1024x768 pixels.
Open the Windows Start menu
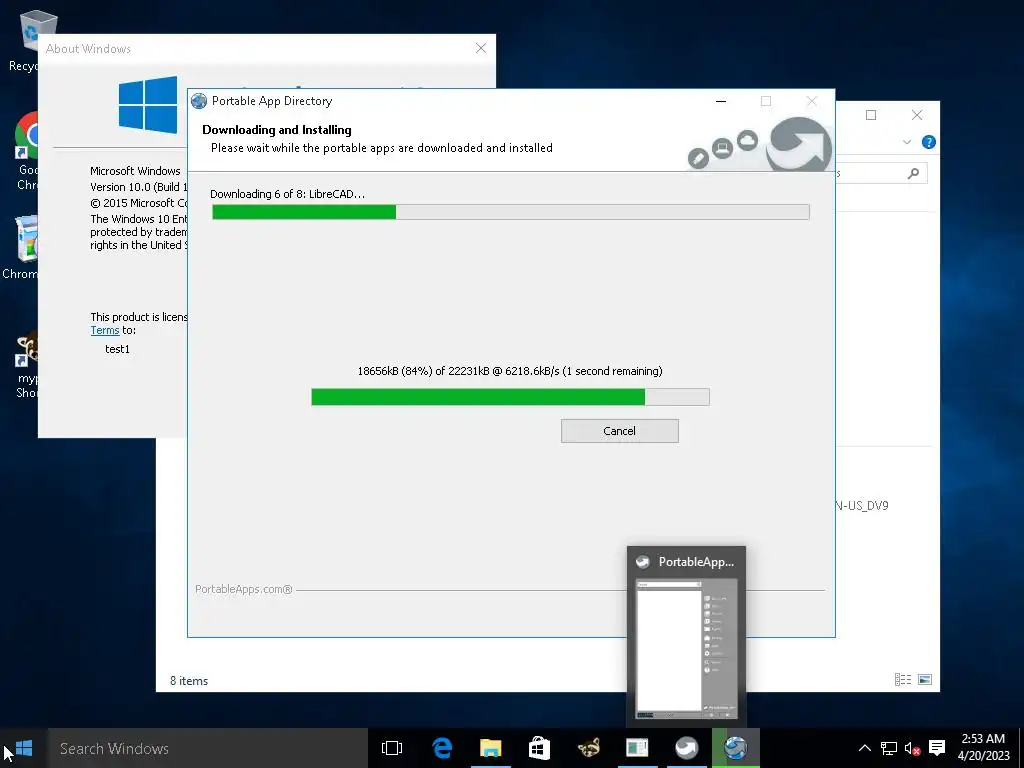(24, 748)
